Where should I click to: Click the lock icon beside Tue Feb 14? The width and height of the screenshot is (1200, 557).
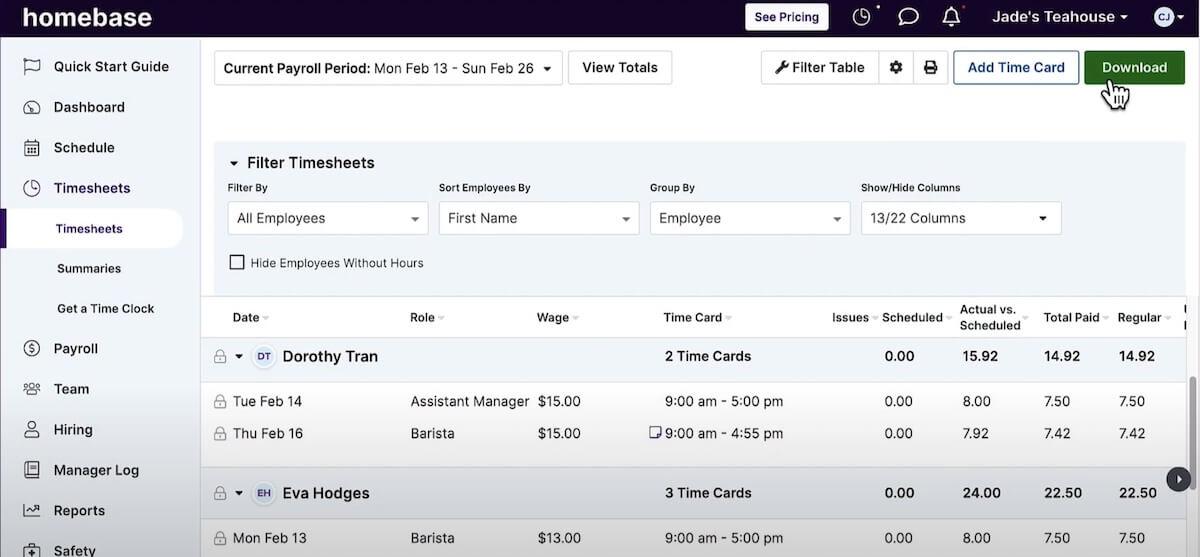[x=220, y=402]
